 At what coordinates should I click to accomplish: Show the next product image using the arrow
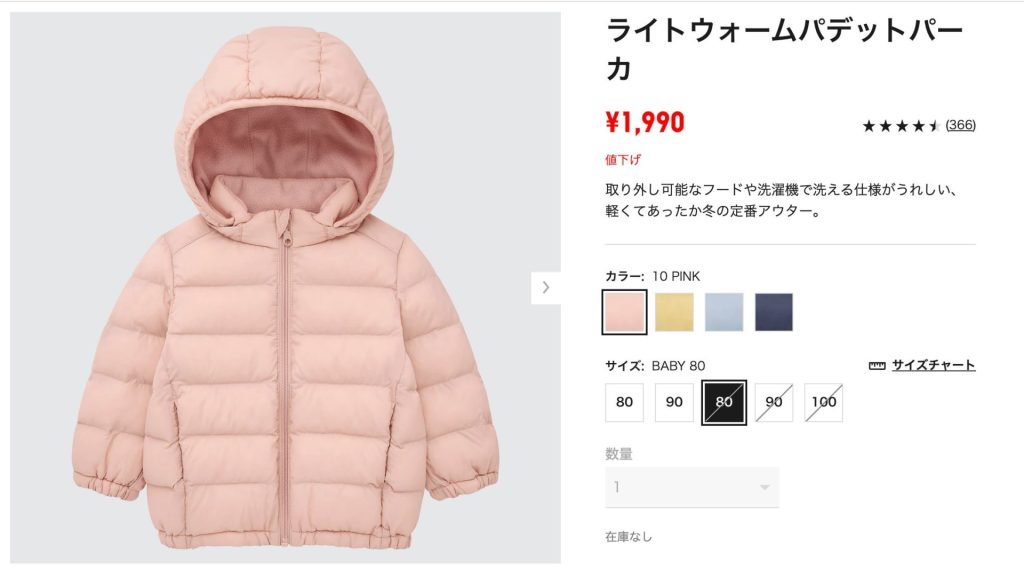tap(545, 287)
